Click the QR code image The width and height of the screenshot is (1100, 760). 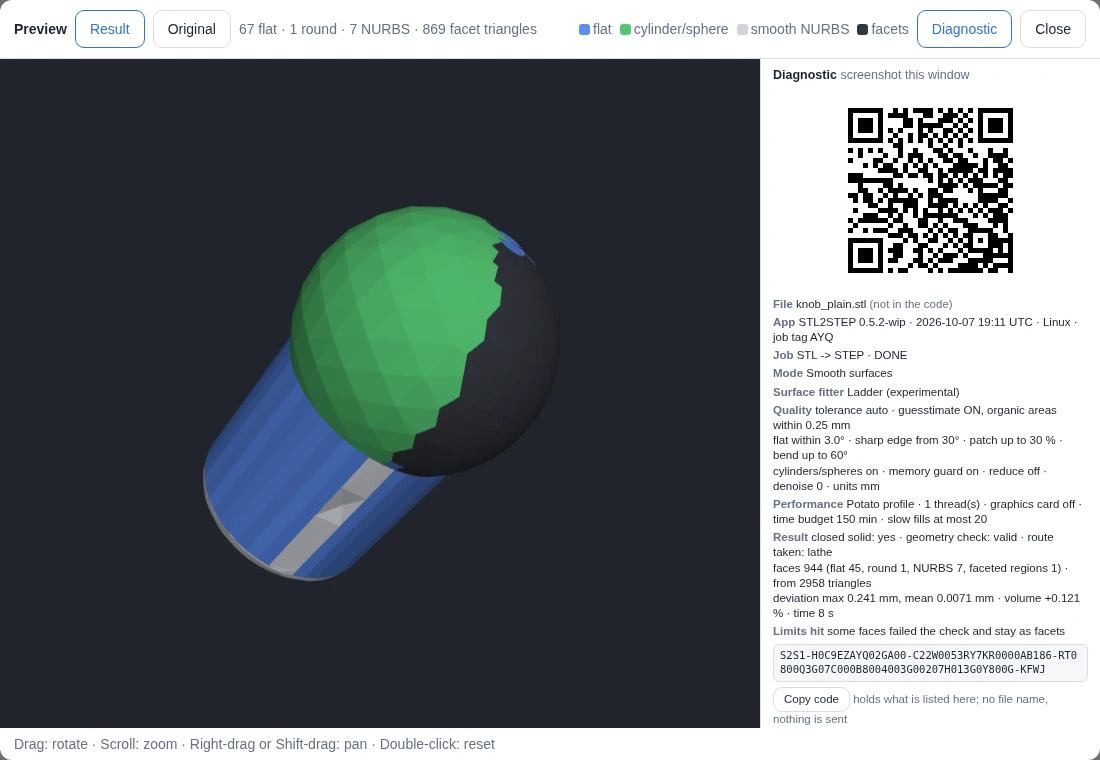pyautogui.click(x=930, y=190)
